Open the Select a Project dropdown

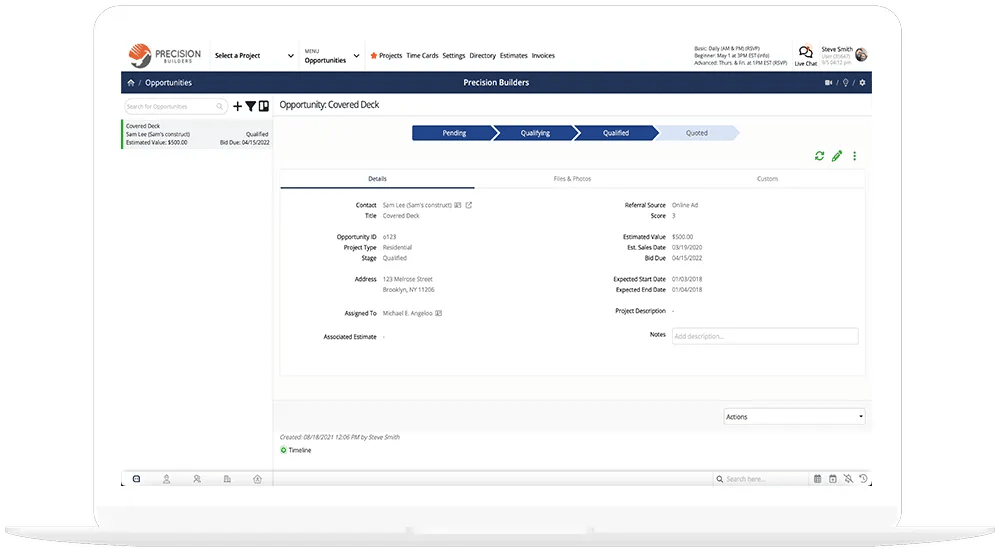coord(255,56)
